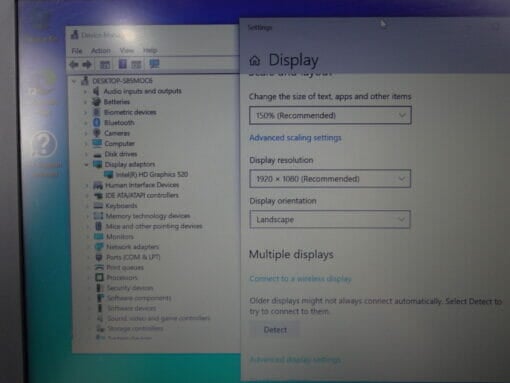The image size is (510, 383).
Task: Open Advanced display settings link
Action: click(295, 359)
